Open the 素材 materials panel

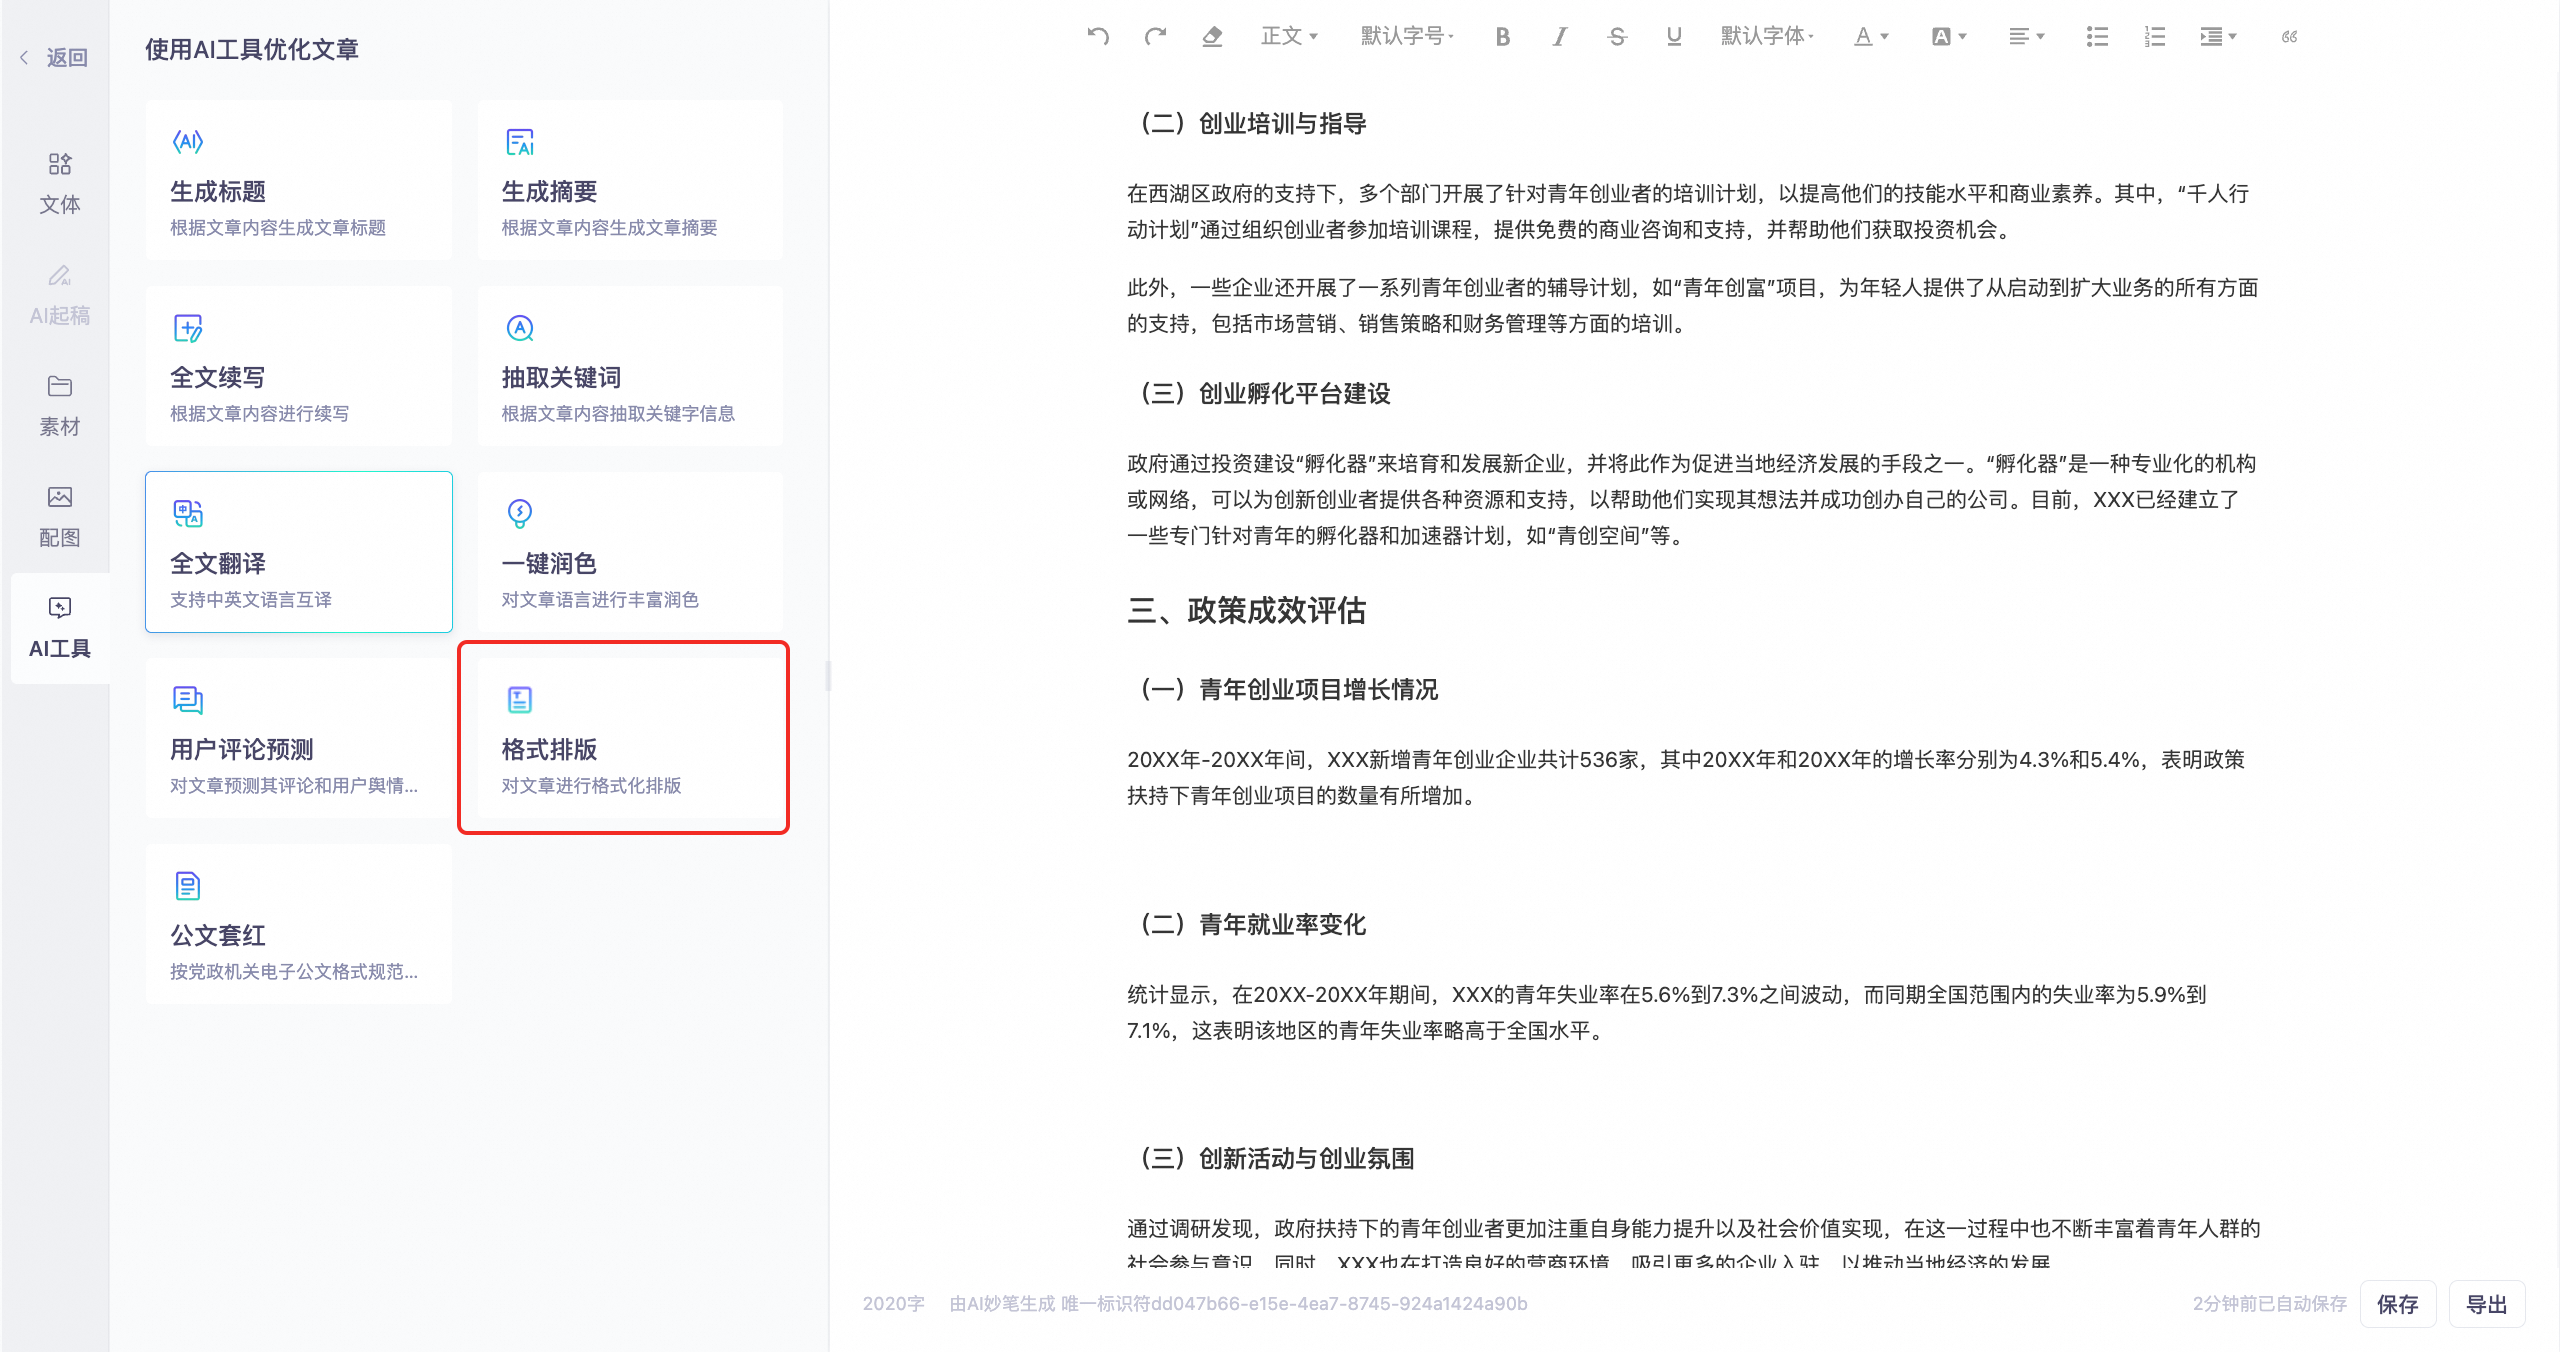(59, 405)
